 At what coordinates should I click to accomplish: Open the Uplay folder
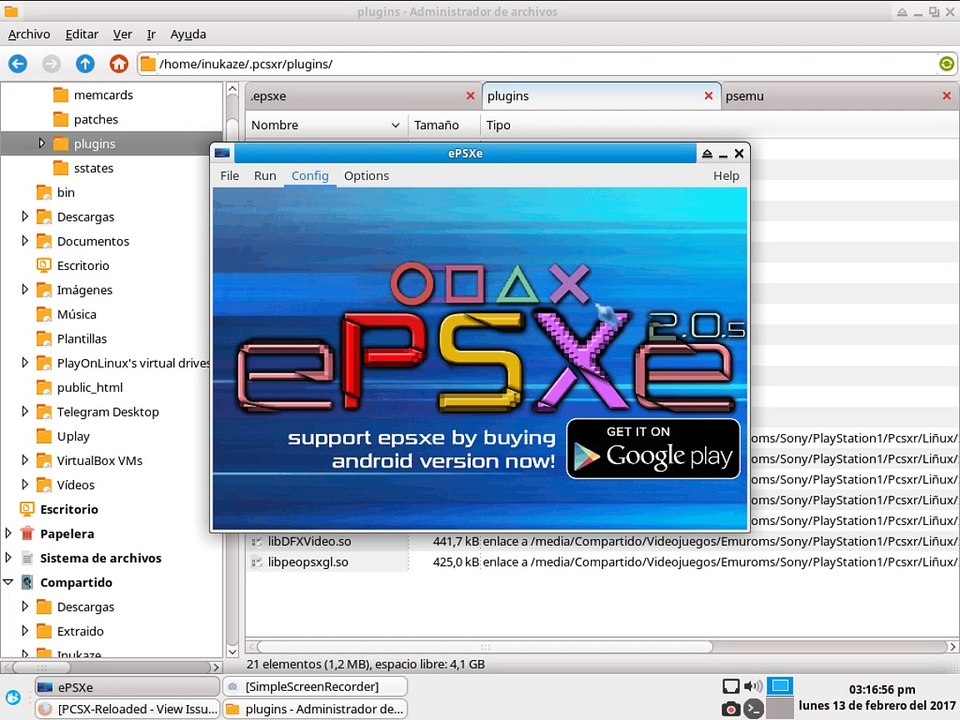[73, 437]
